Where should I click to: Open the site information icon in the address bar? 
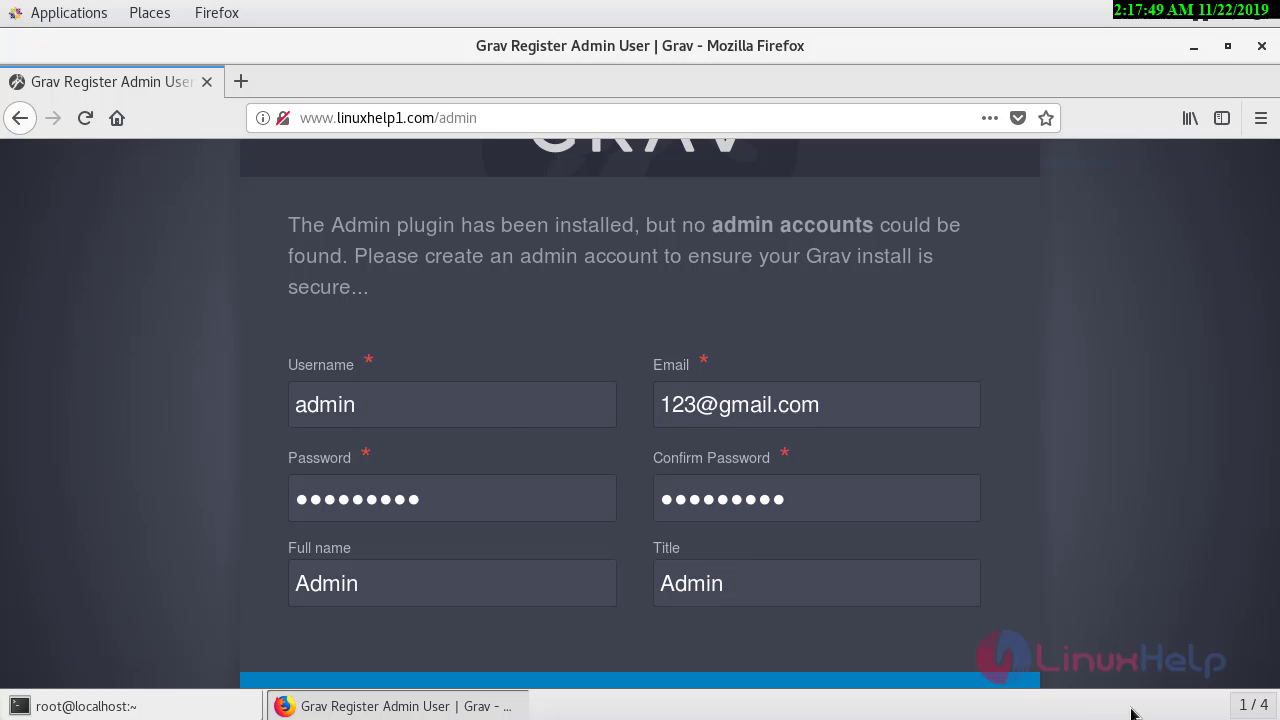coord(263,118)
